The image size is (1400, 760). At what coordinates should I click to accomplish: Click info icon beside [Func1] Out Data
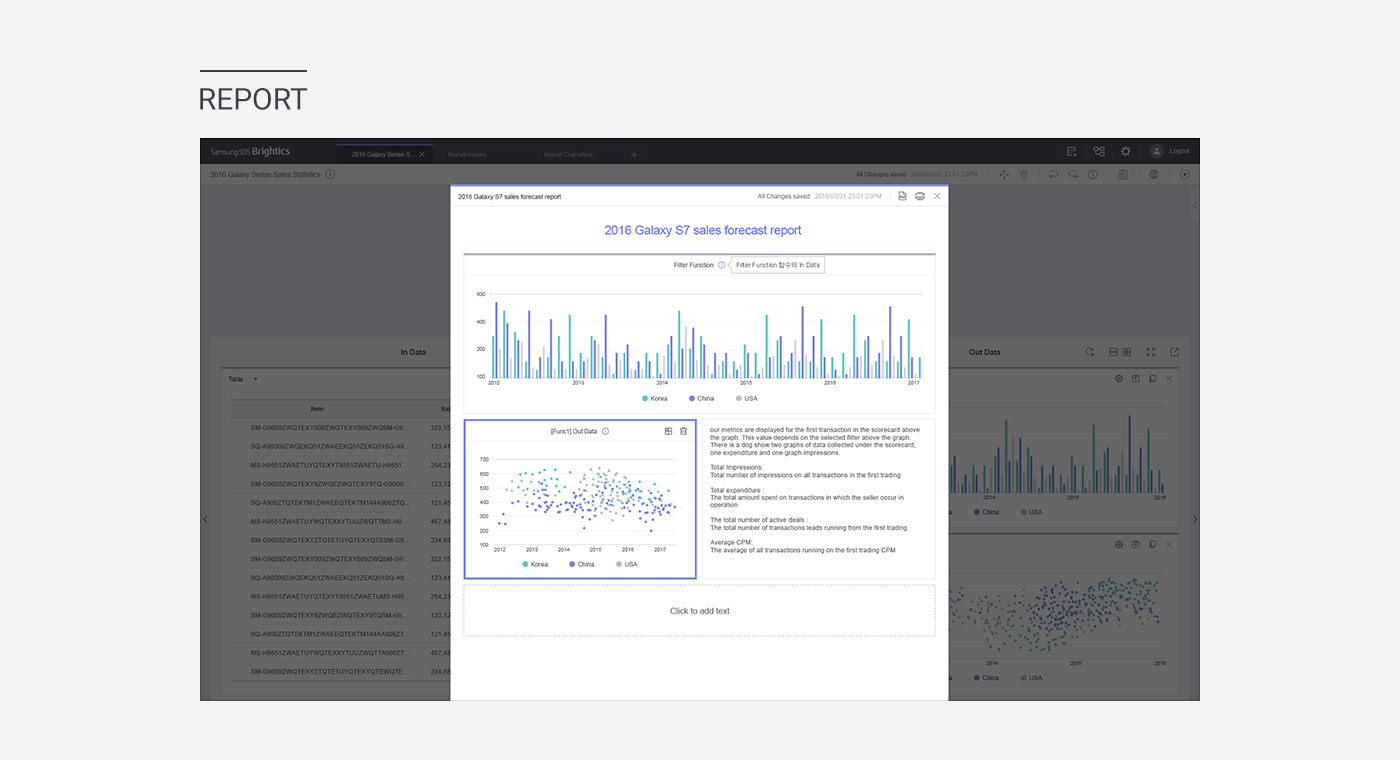click(606, 431)
